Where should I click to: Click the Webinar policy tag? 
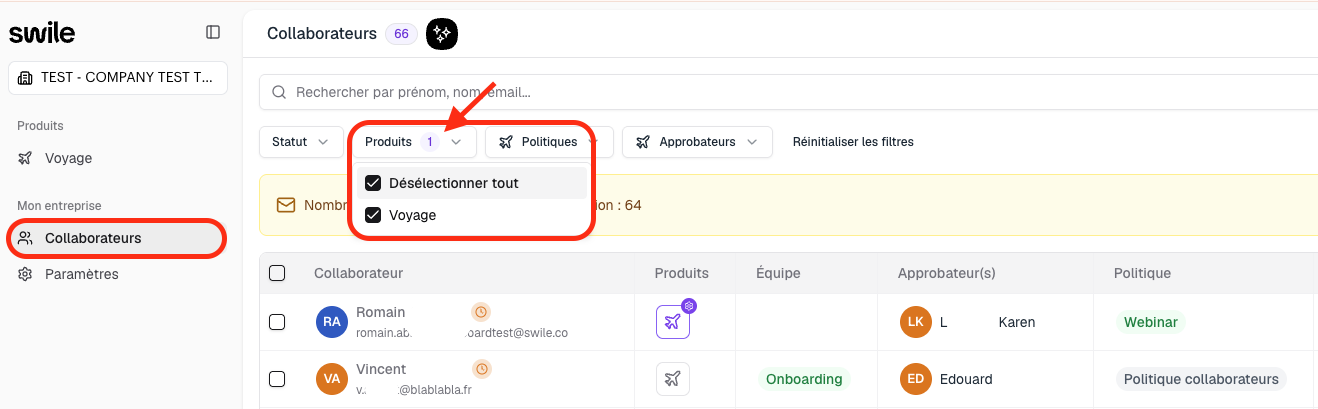1151,322
